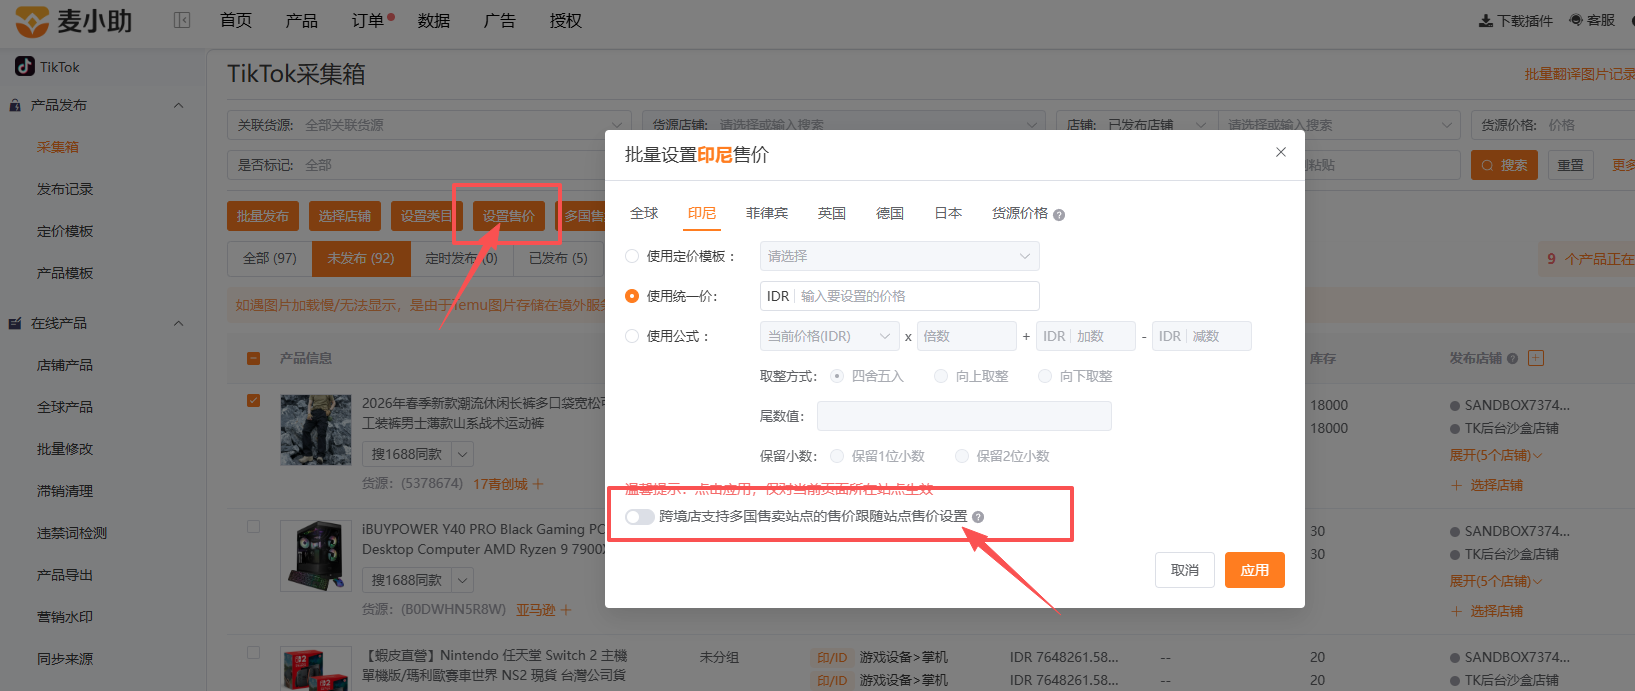The image size is (1635, 691).
Task: Switch to the 德国 tab
Action: tap(890, 213)
